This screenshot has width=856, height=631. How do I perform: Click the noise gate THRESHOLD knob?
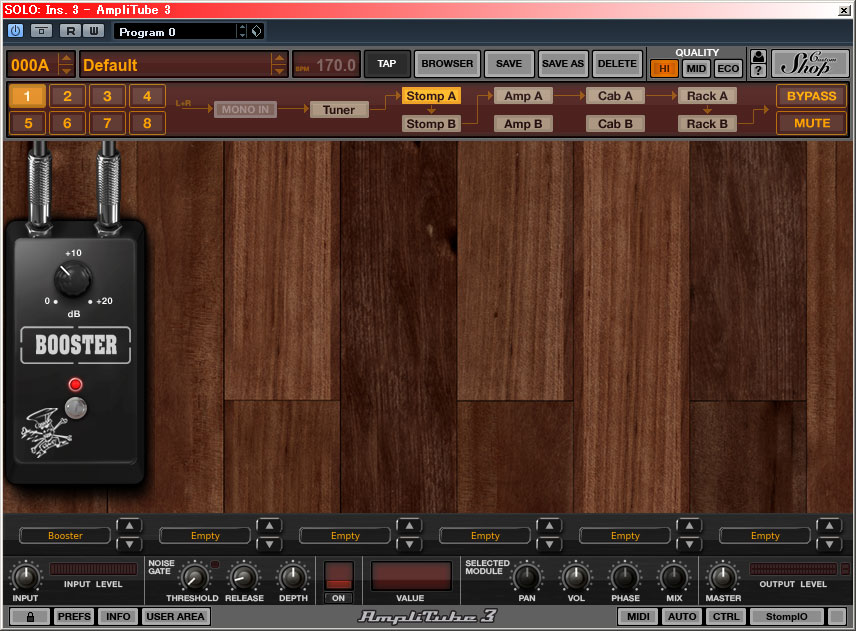pyautogui.click(x=194, y=576)
